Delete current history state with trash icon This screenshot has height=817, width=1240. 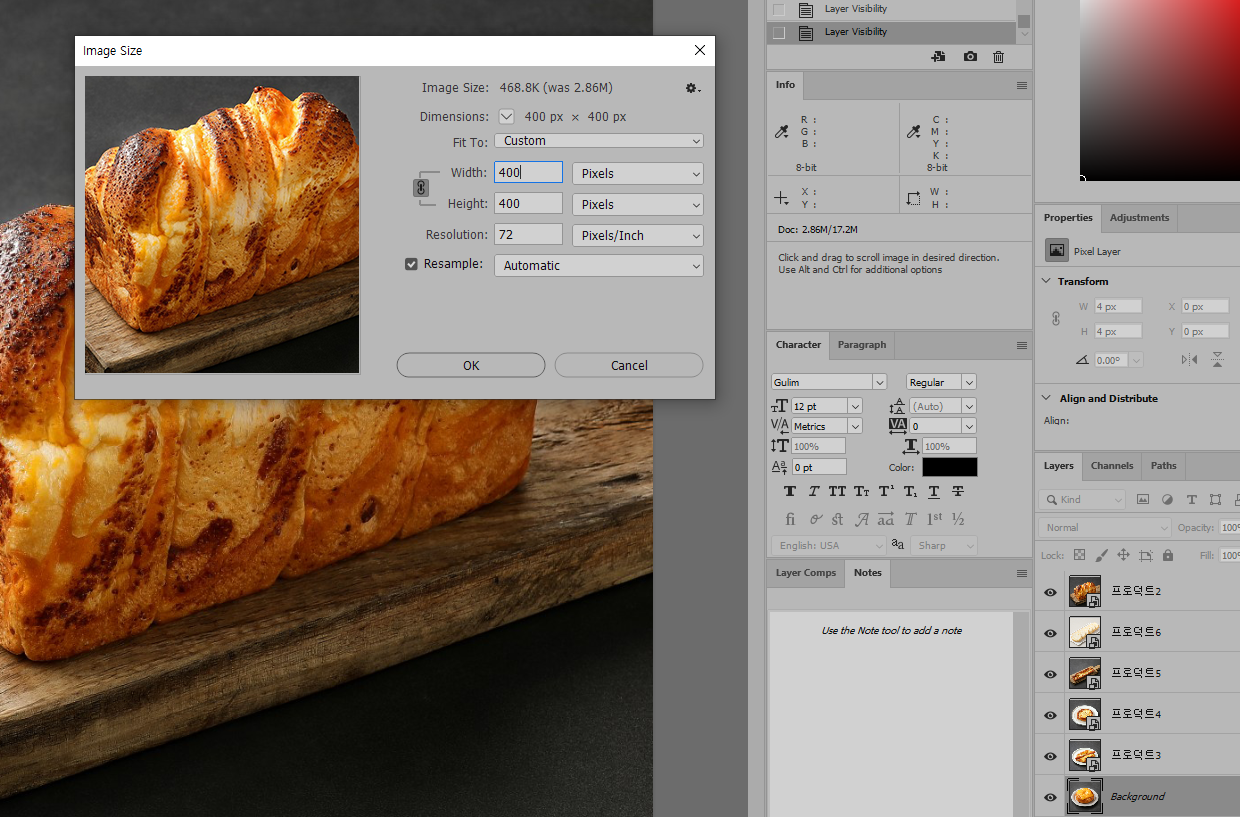pos(998,57)
